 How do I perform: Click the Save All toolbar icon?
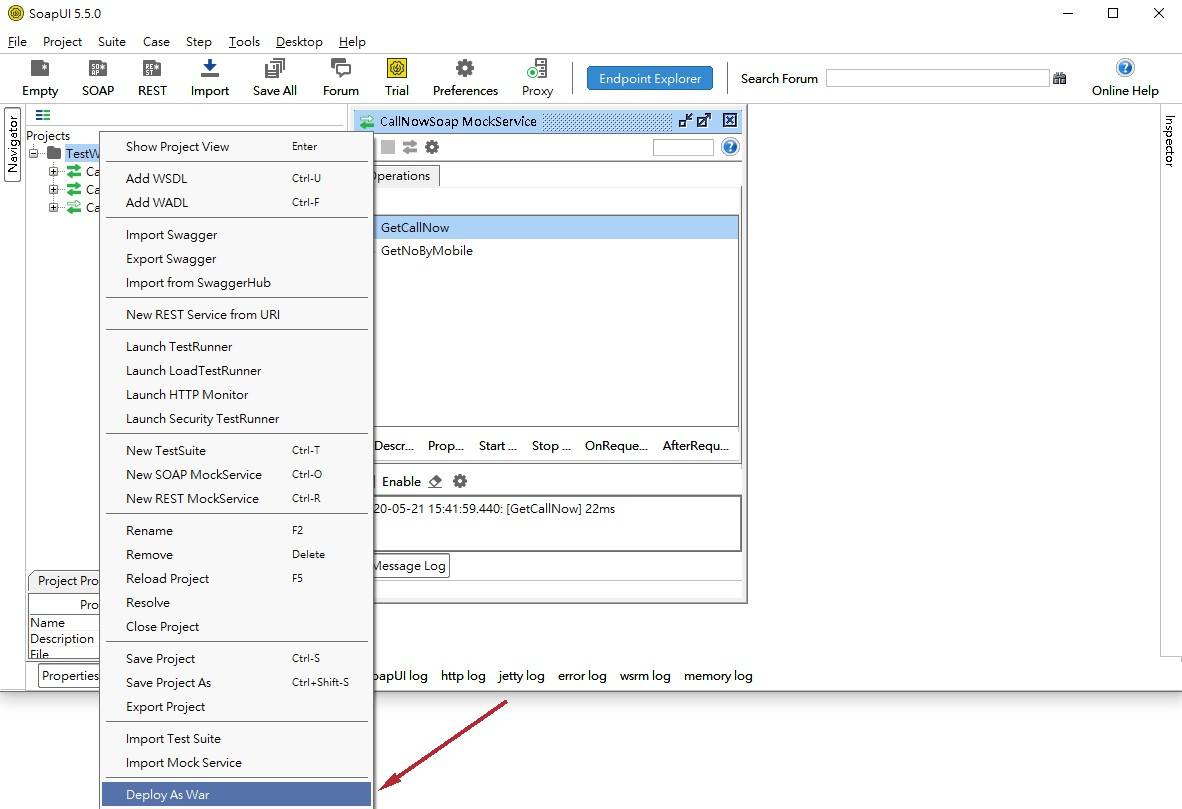click(274, 69)
